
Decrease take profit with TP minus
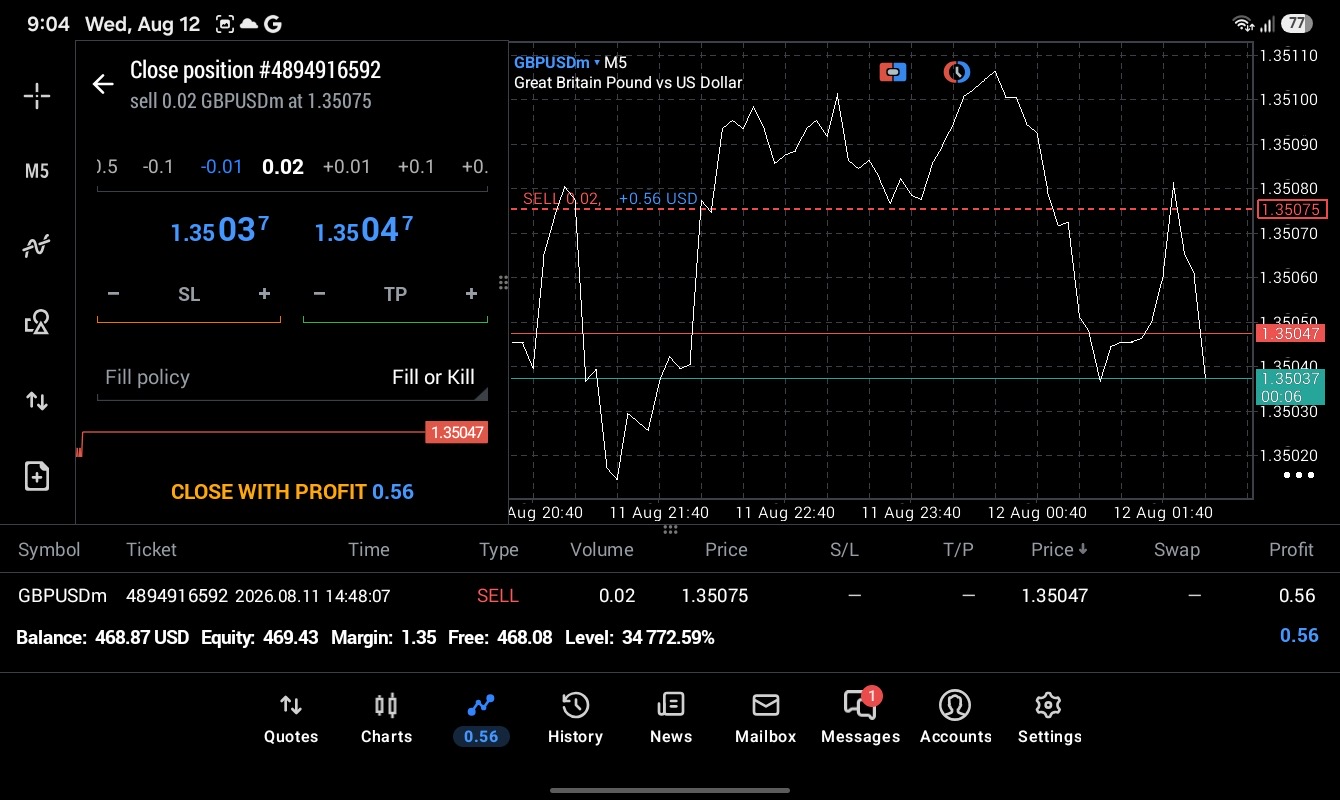tap(319, 294)
